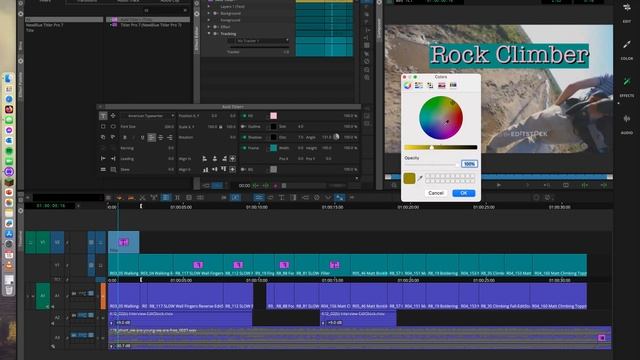Screen dimensions: 640x360
Task: Click the brightness slider in Colors
Action: click(x=440, y=147)
